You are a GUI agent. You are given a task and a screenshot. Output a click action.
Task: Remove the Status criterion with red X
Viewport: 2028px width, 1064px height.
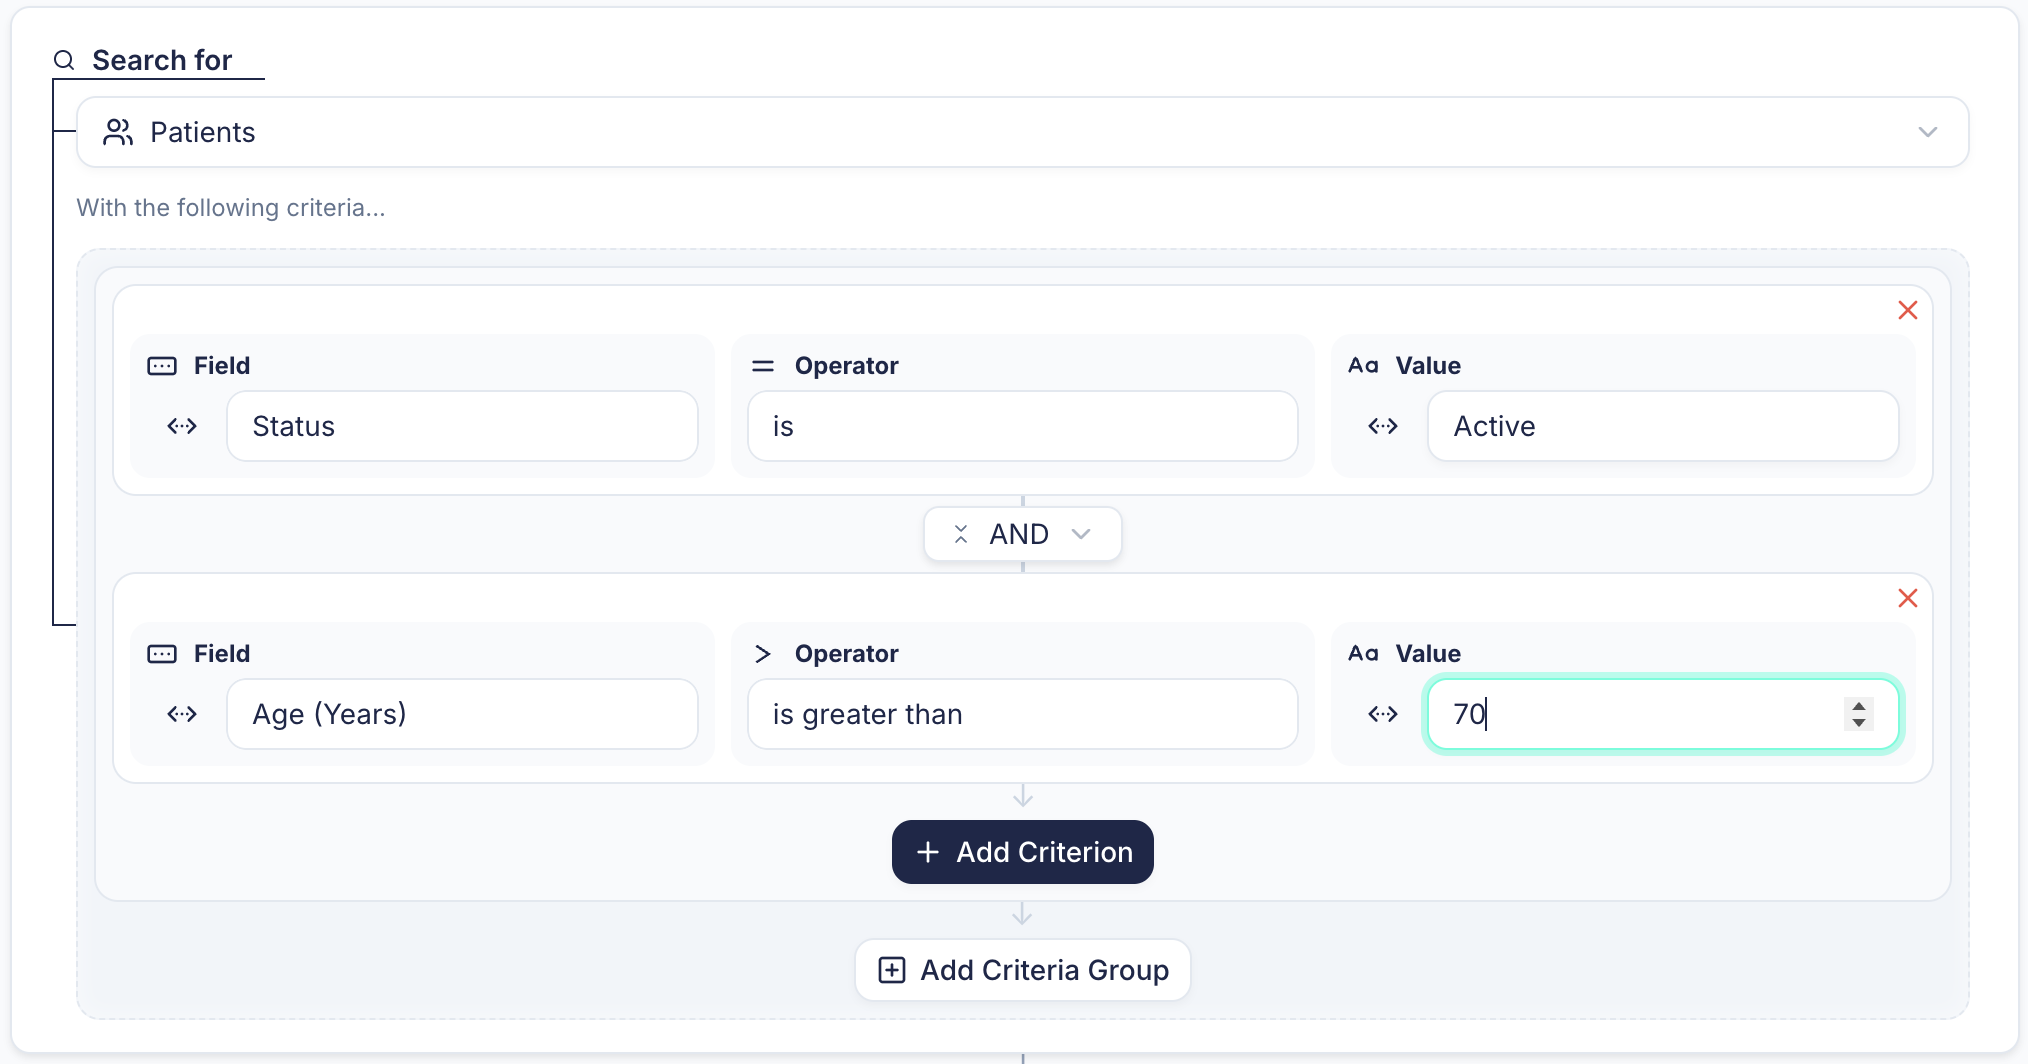point(1907,310)
